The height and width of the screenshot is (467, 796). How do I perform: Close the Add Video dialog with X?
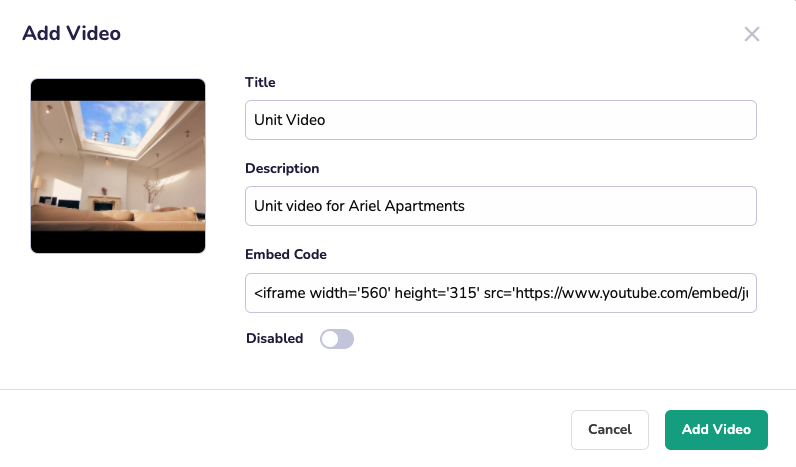click(752, 34)
